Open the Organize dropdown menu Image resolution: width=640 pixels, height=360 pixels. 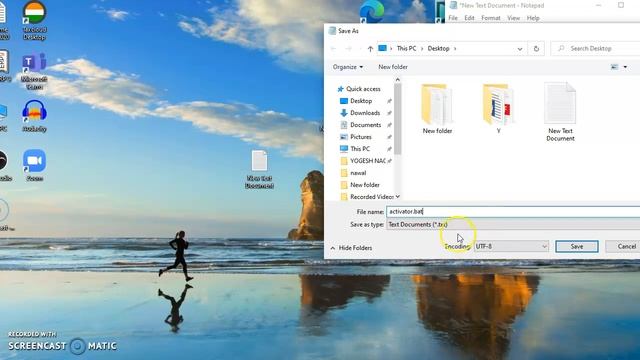pos(347,67)
